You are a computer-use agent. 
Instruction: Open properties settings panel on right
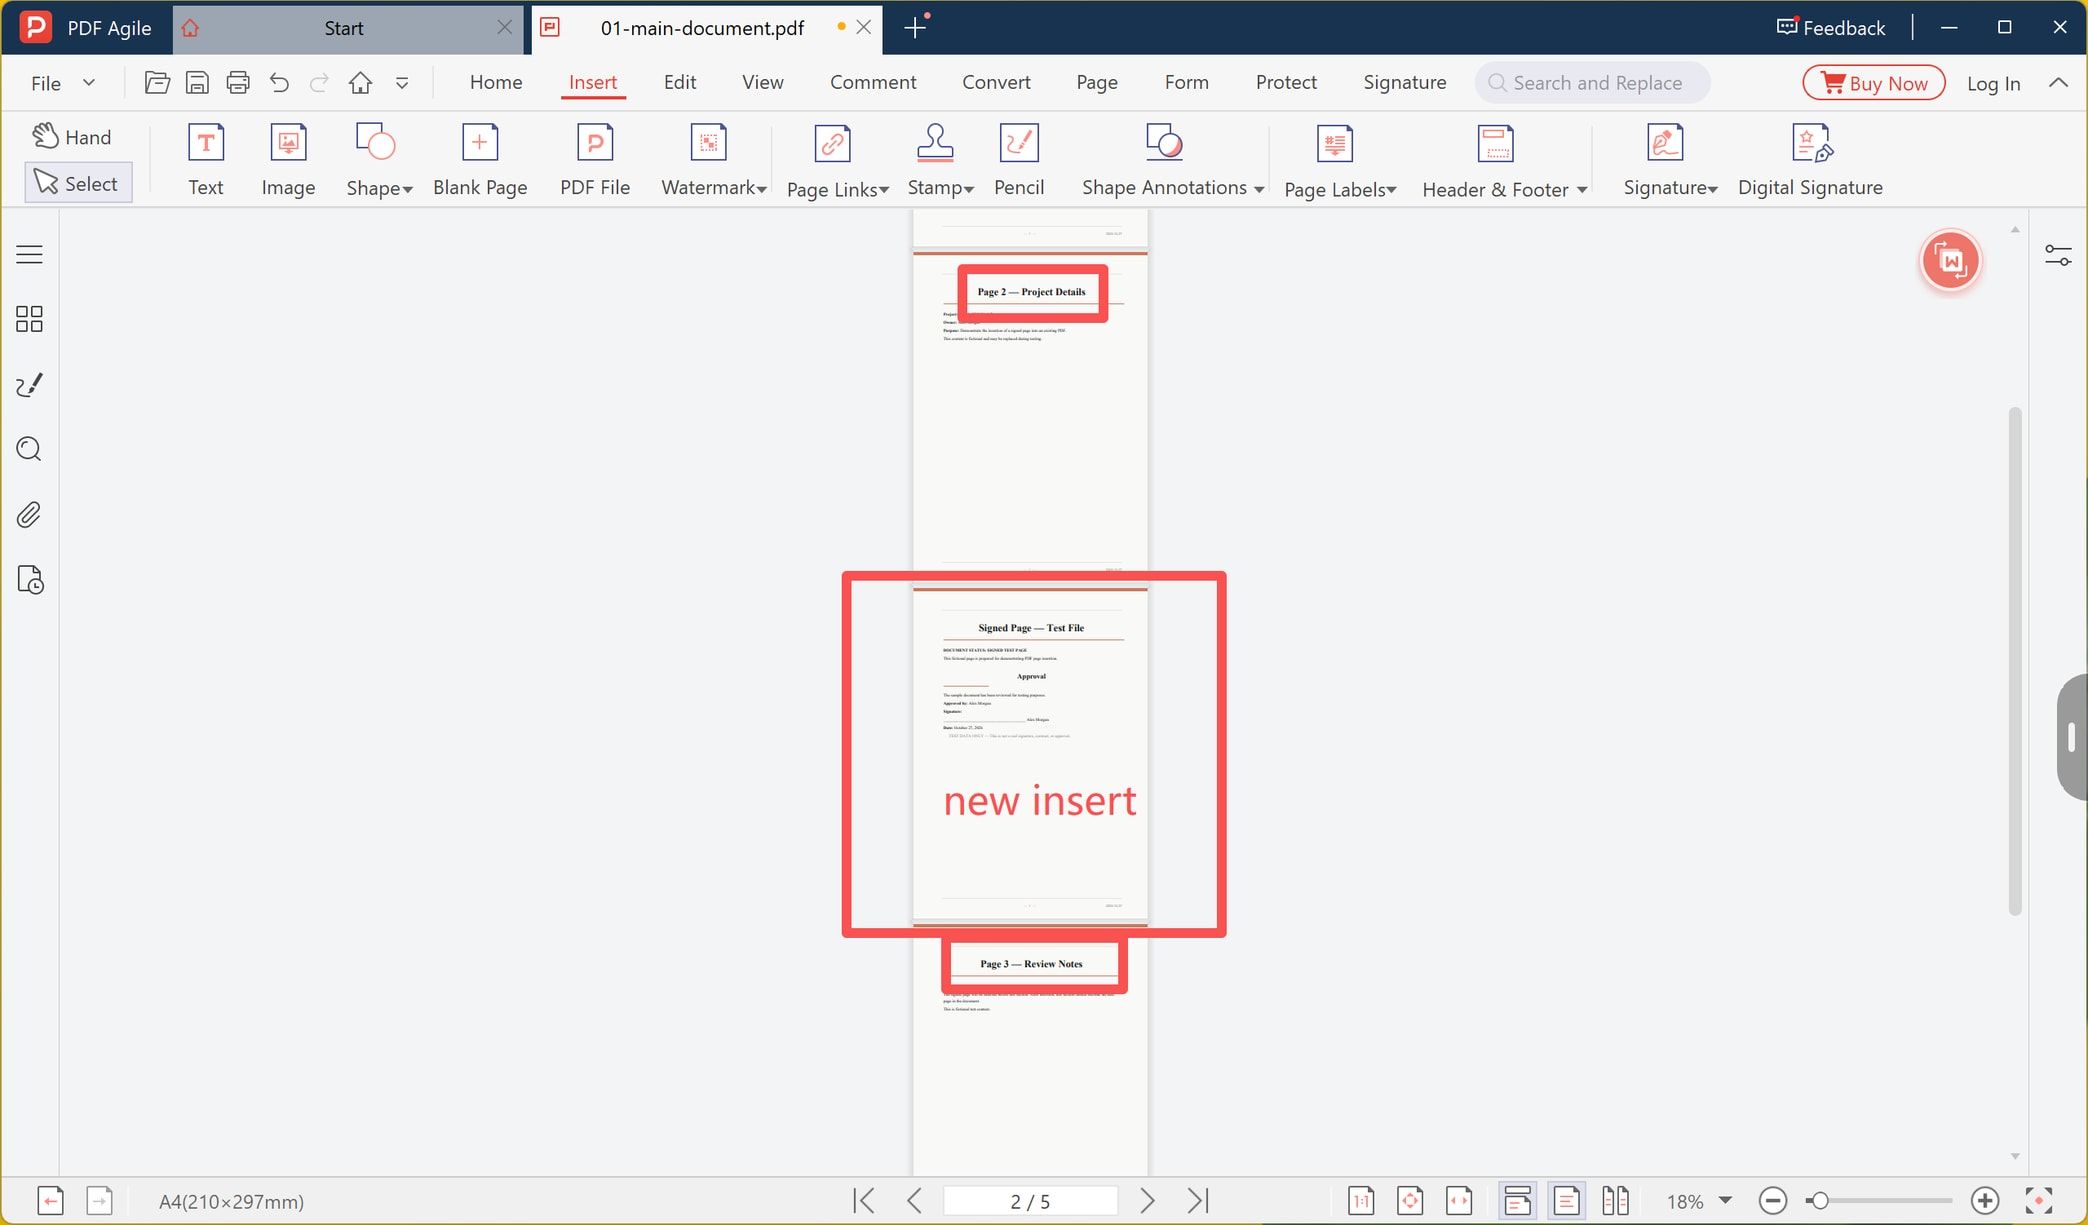point(2058,256)
